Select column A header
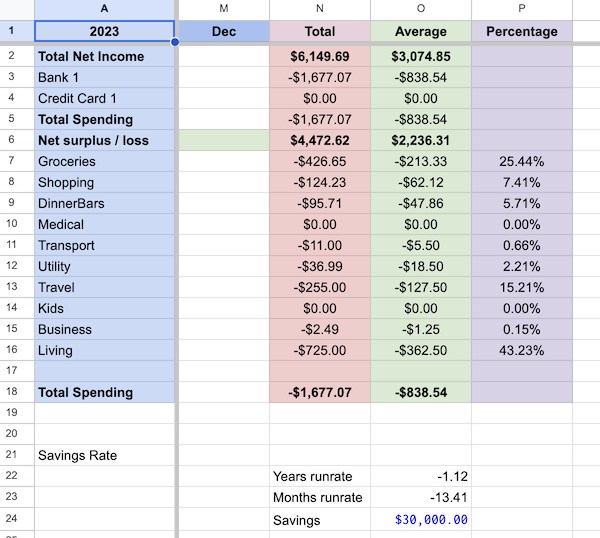Image resolution: width=600 pixels, height=538 pixels. click(104, 8)
